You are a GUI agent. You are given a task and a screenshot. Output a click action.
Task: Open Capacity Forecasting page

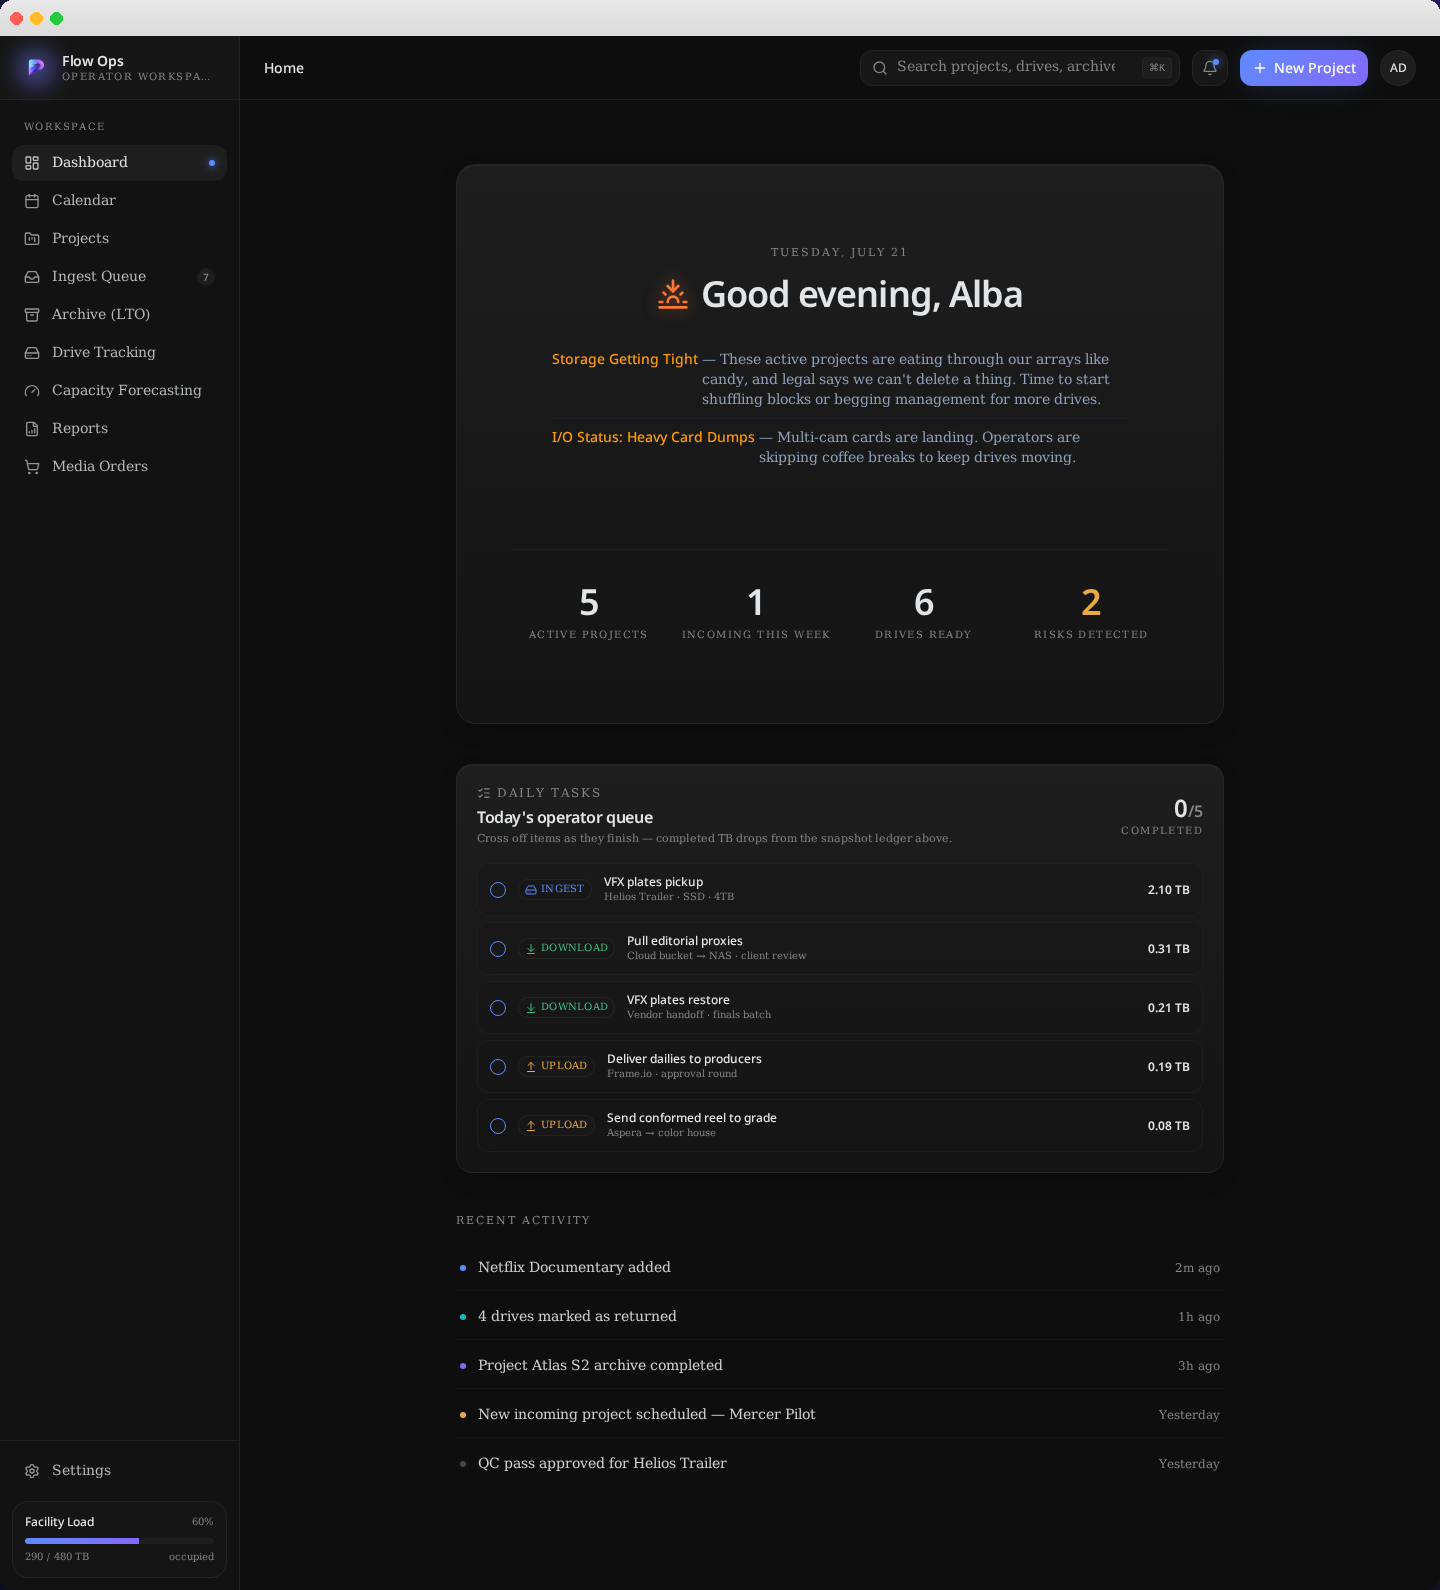click(119, 391)
